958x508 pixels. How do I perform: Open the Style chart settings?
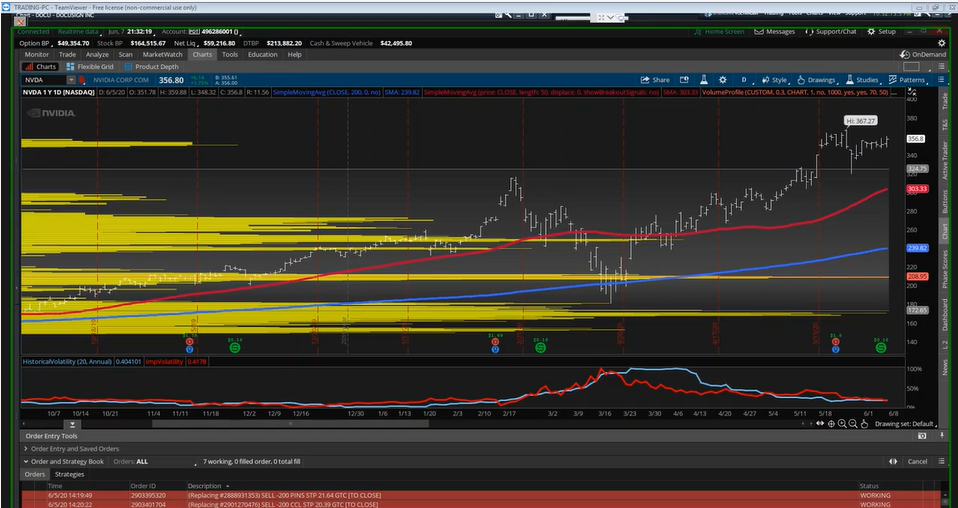coord(774,80)
